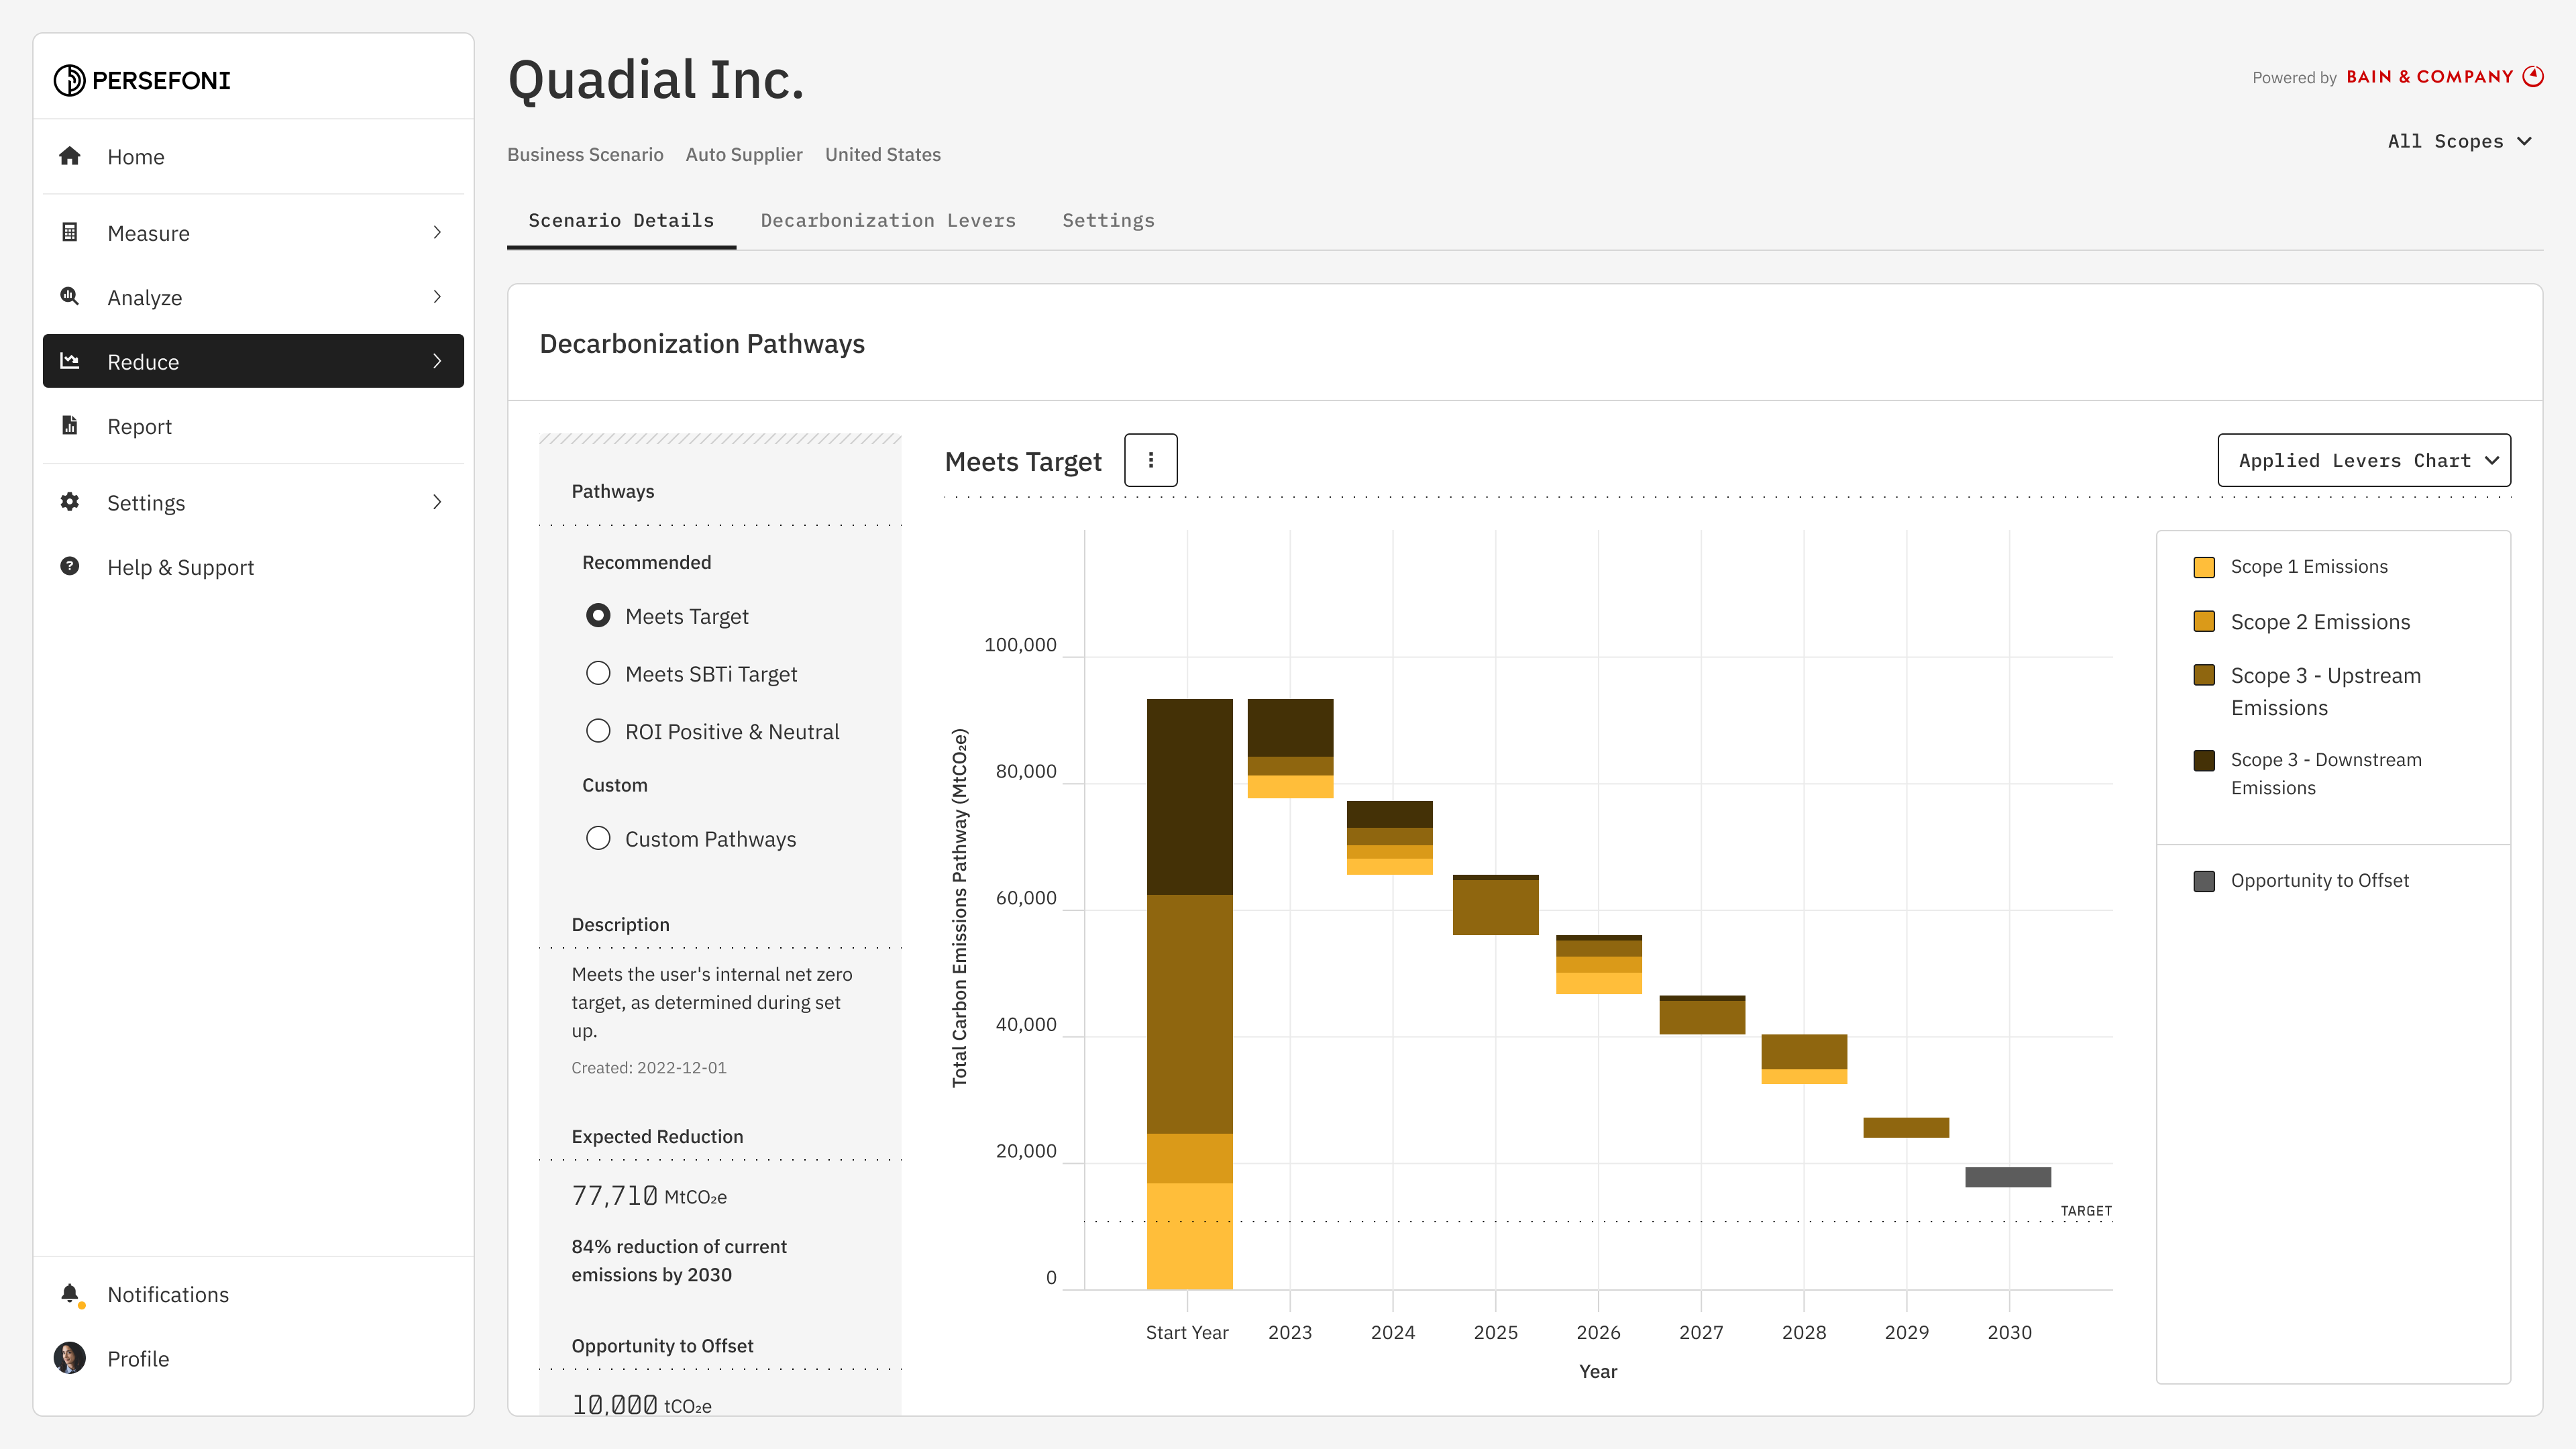Click the Settings gear icon in sidebar
Image resolution: width=2576 pixels, height=1449 pixels.
pyautogui.click(x=69, y=502)
